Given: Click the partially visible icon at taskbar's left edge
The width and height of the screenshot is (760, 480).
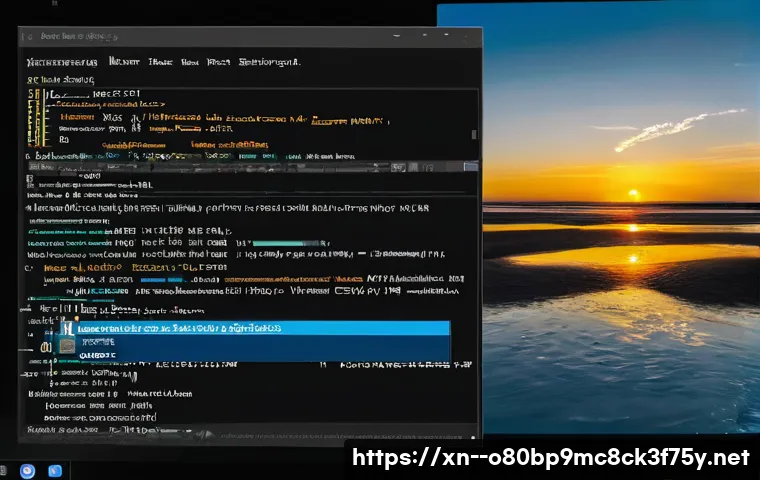Looking at the screenshot, I should pyautogui.click(x=3, y=471).
